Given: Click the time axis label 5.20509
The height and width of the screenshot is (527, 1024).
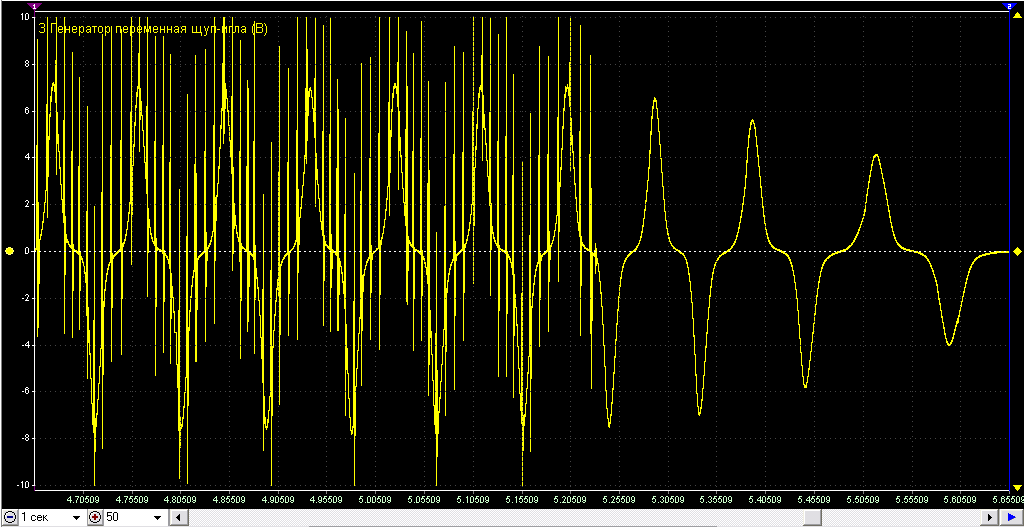Looking at the screenshot, I should tap(571, 498).
